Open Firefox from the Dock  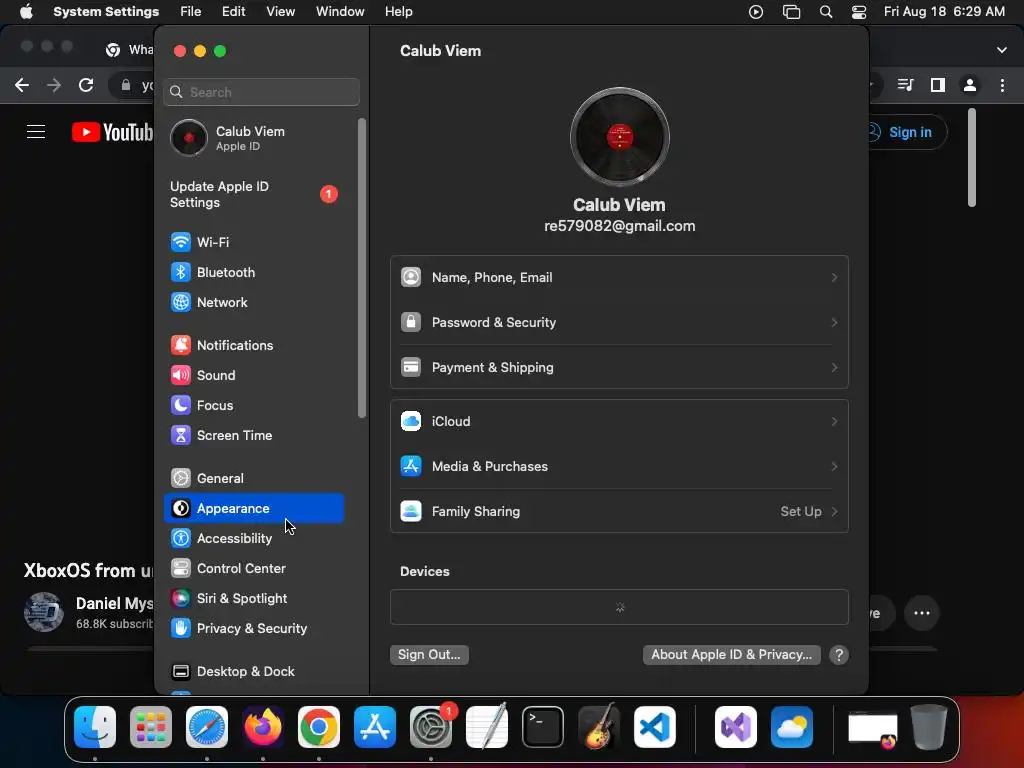263,727
